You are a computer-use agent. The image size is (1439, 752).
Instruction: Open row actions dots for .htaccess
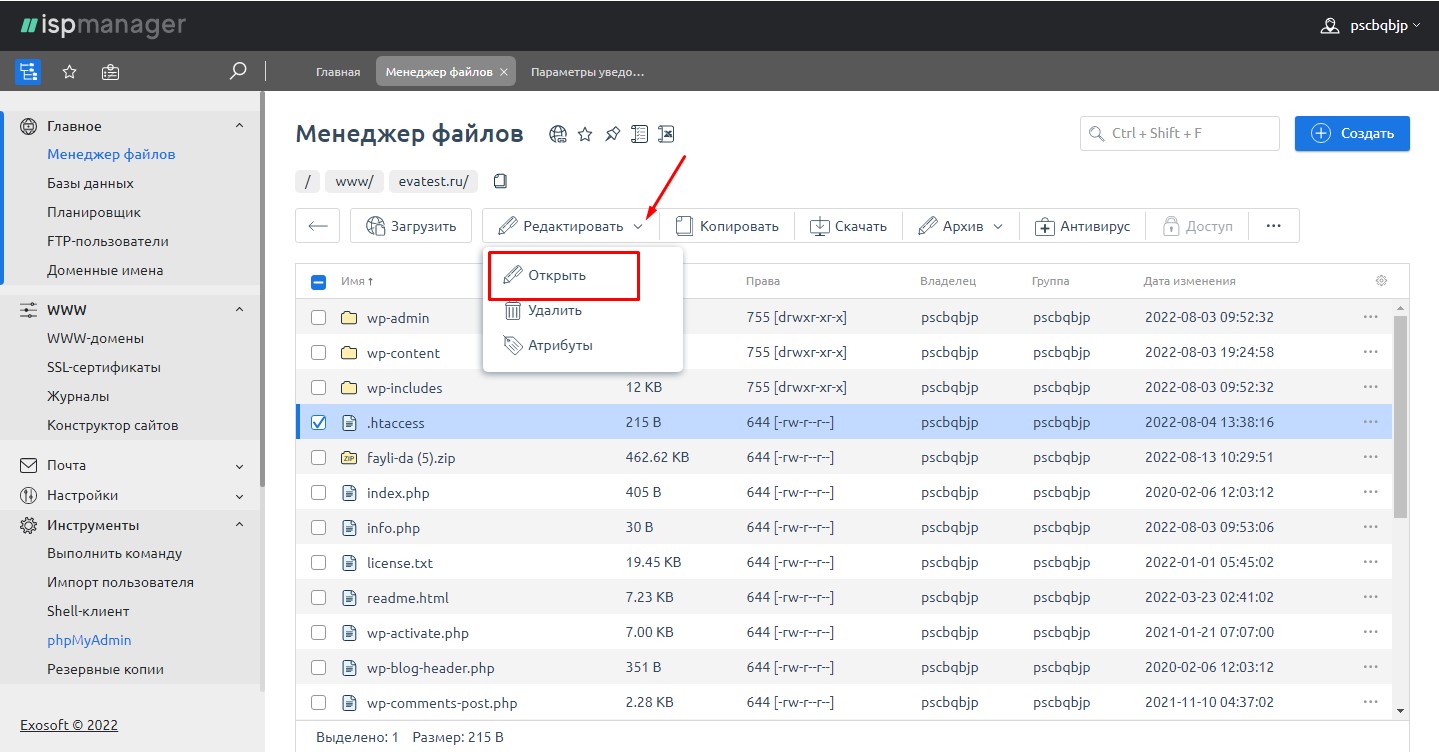[1370, 422]
